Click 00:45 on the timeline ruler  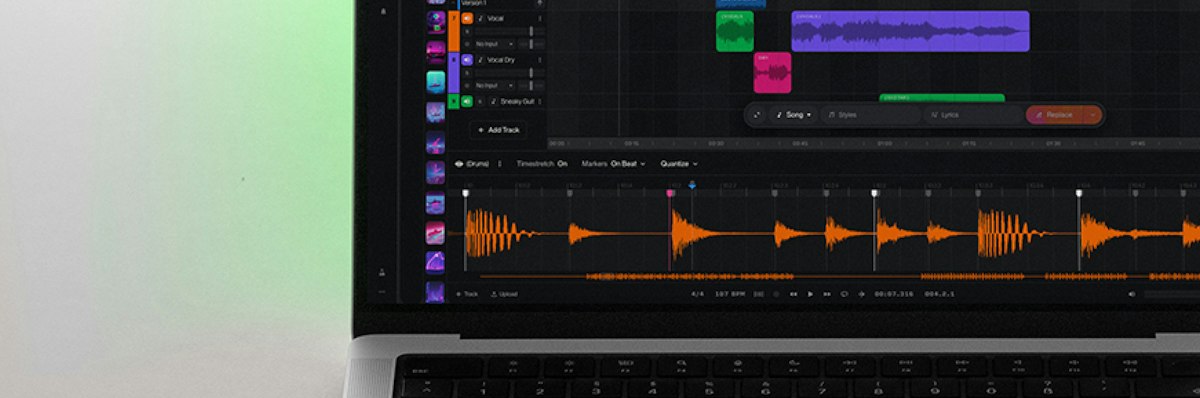(800, 143)
